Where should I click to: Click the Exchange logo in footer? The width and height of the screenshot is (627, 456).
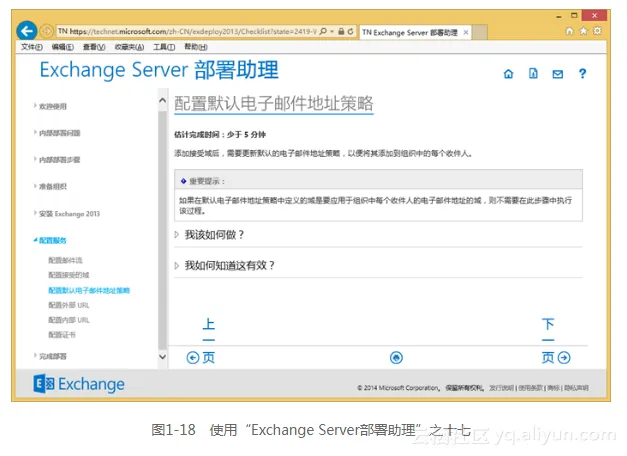[80, 384]
